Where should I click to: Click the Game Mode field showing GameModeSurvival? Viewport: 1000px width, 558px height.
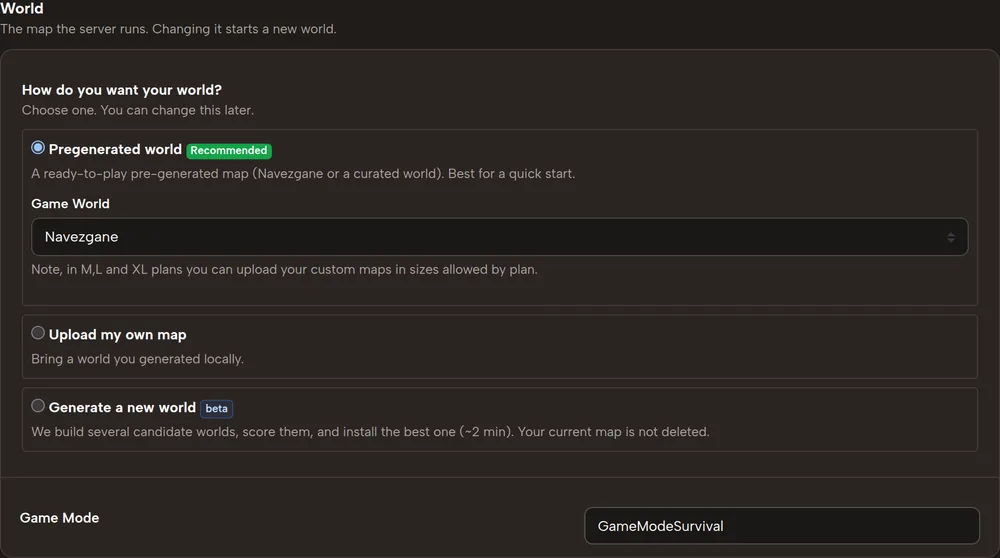[x=782, y=526]
